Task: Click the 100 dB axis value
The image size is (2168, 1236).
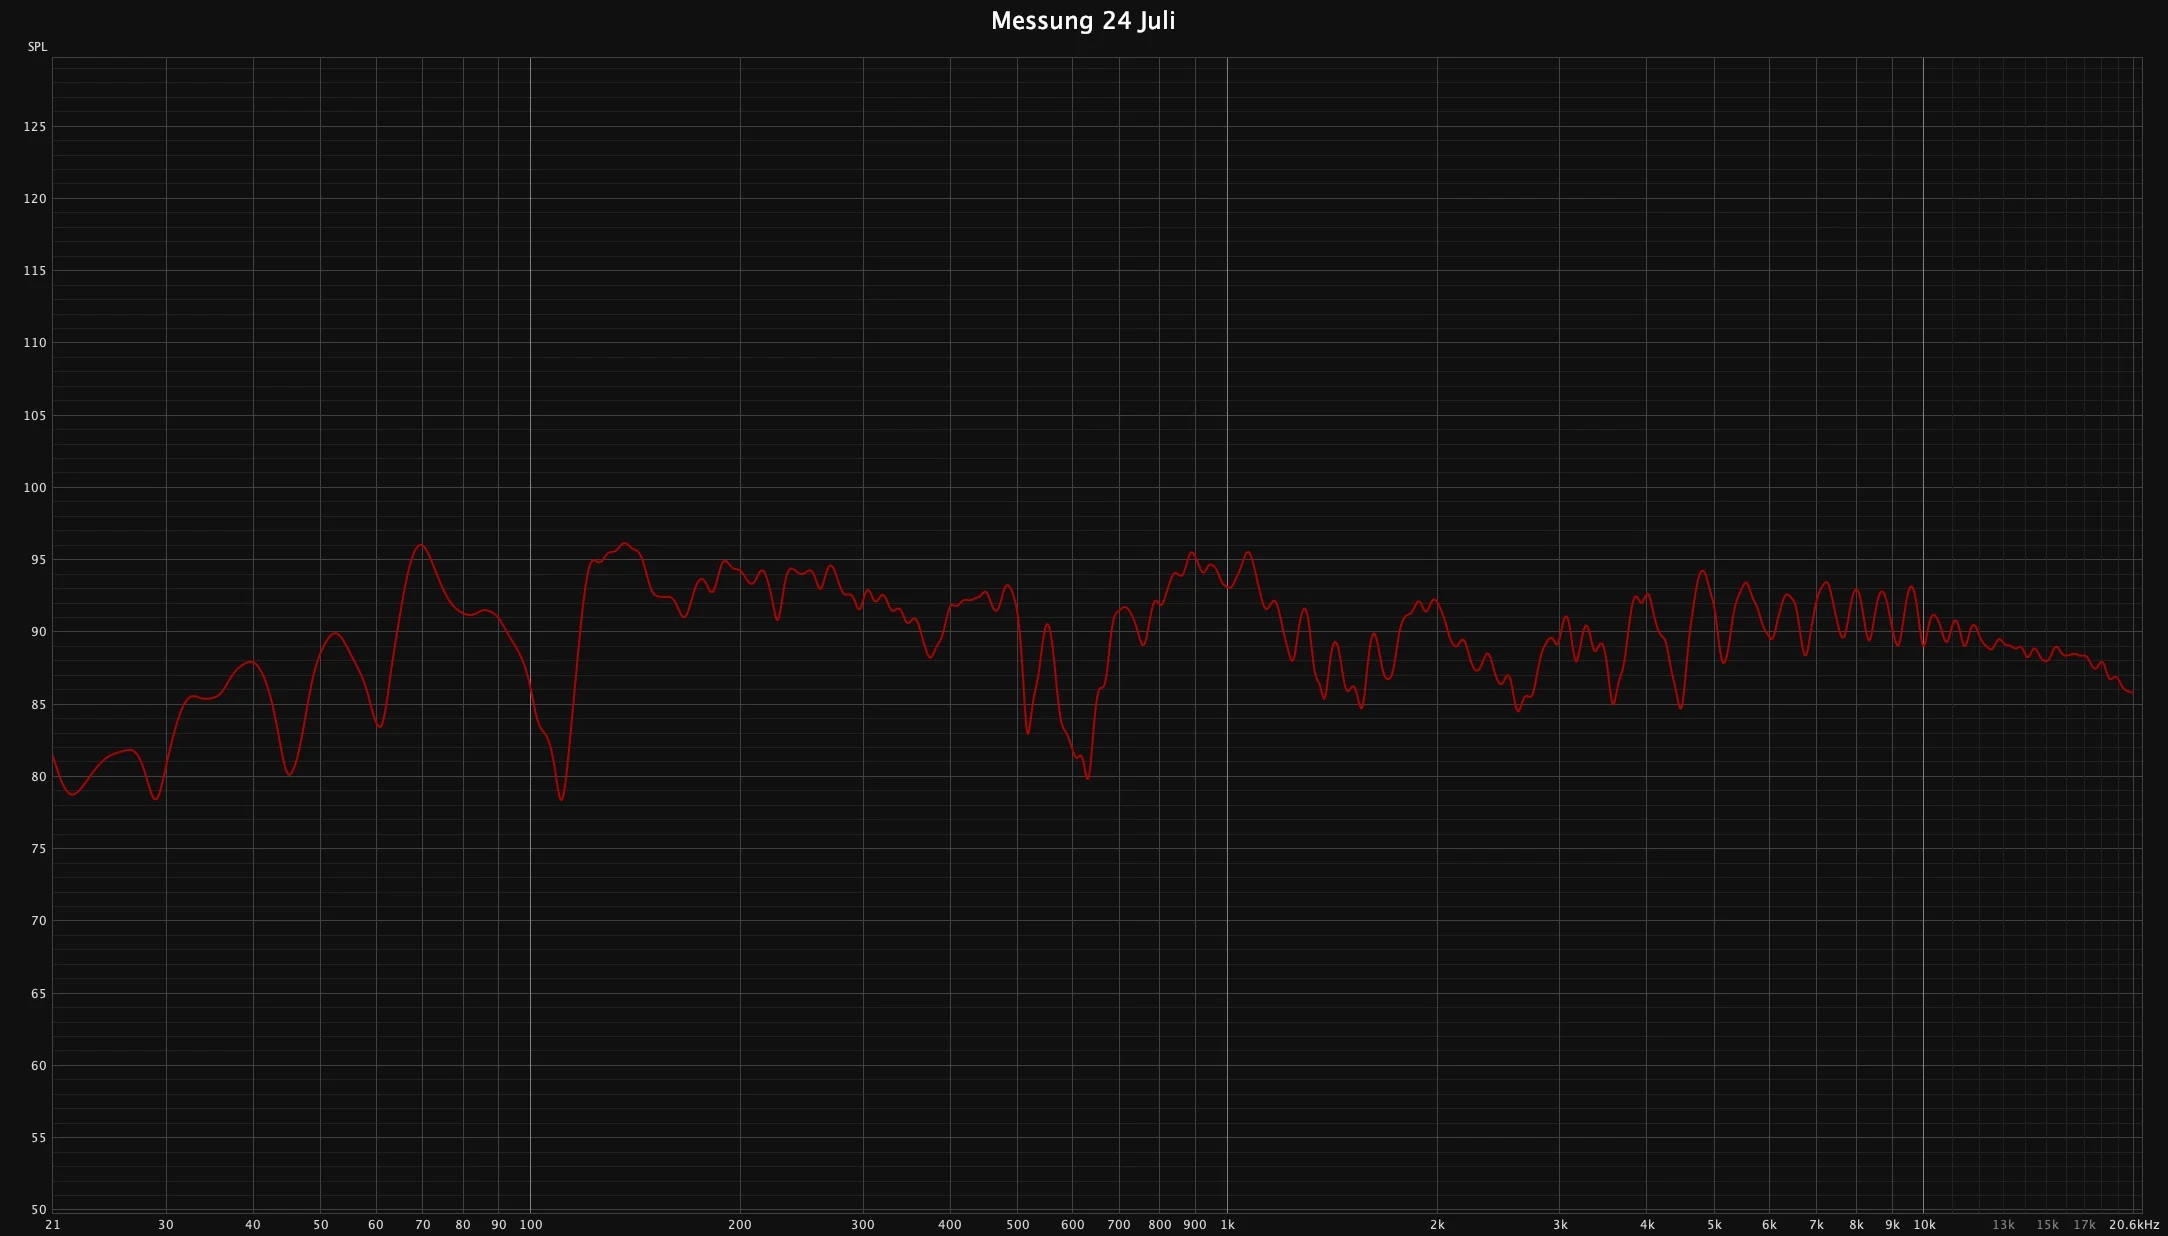Action: click(35, 488)
